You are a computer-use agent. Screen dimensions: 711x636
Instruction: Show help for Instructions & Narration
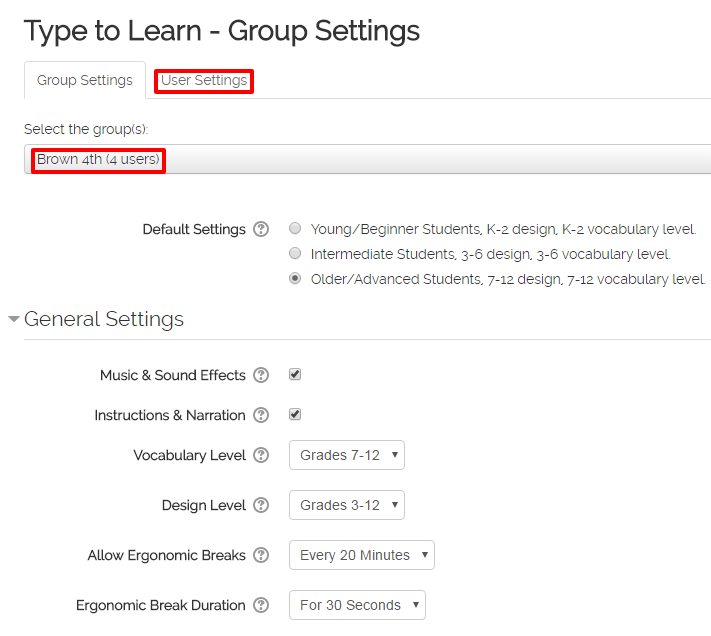point(261,415)
